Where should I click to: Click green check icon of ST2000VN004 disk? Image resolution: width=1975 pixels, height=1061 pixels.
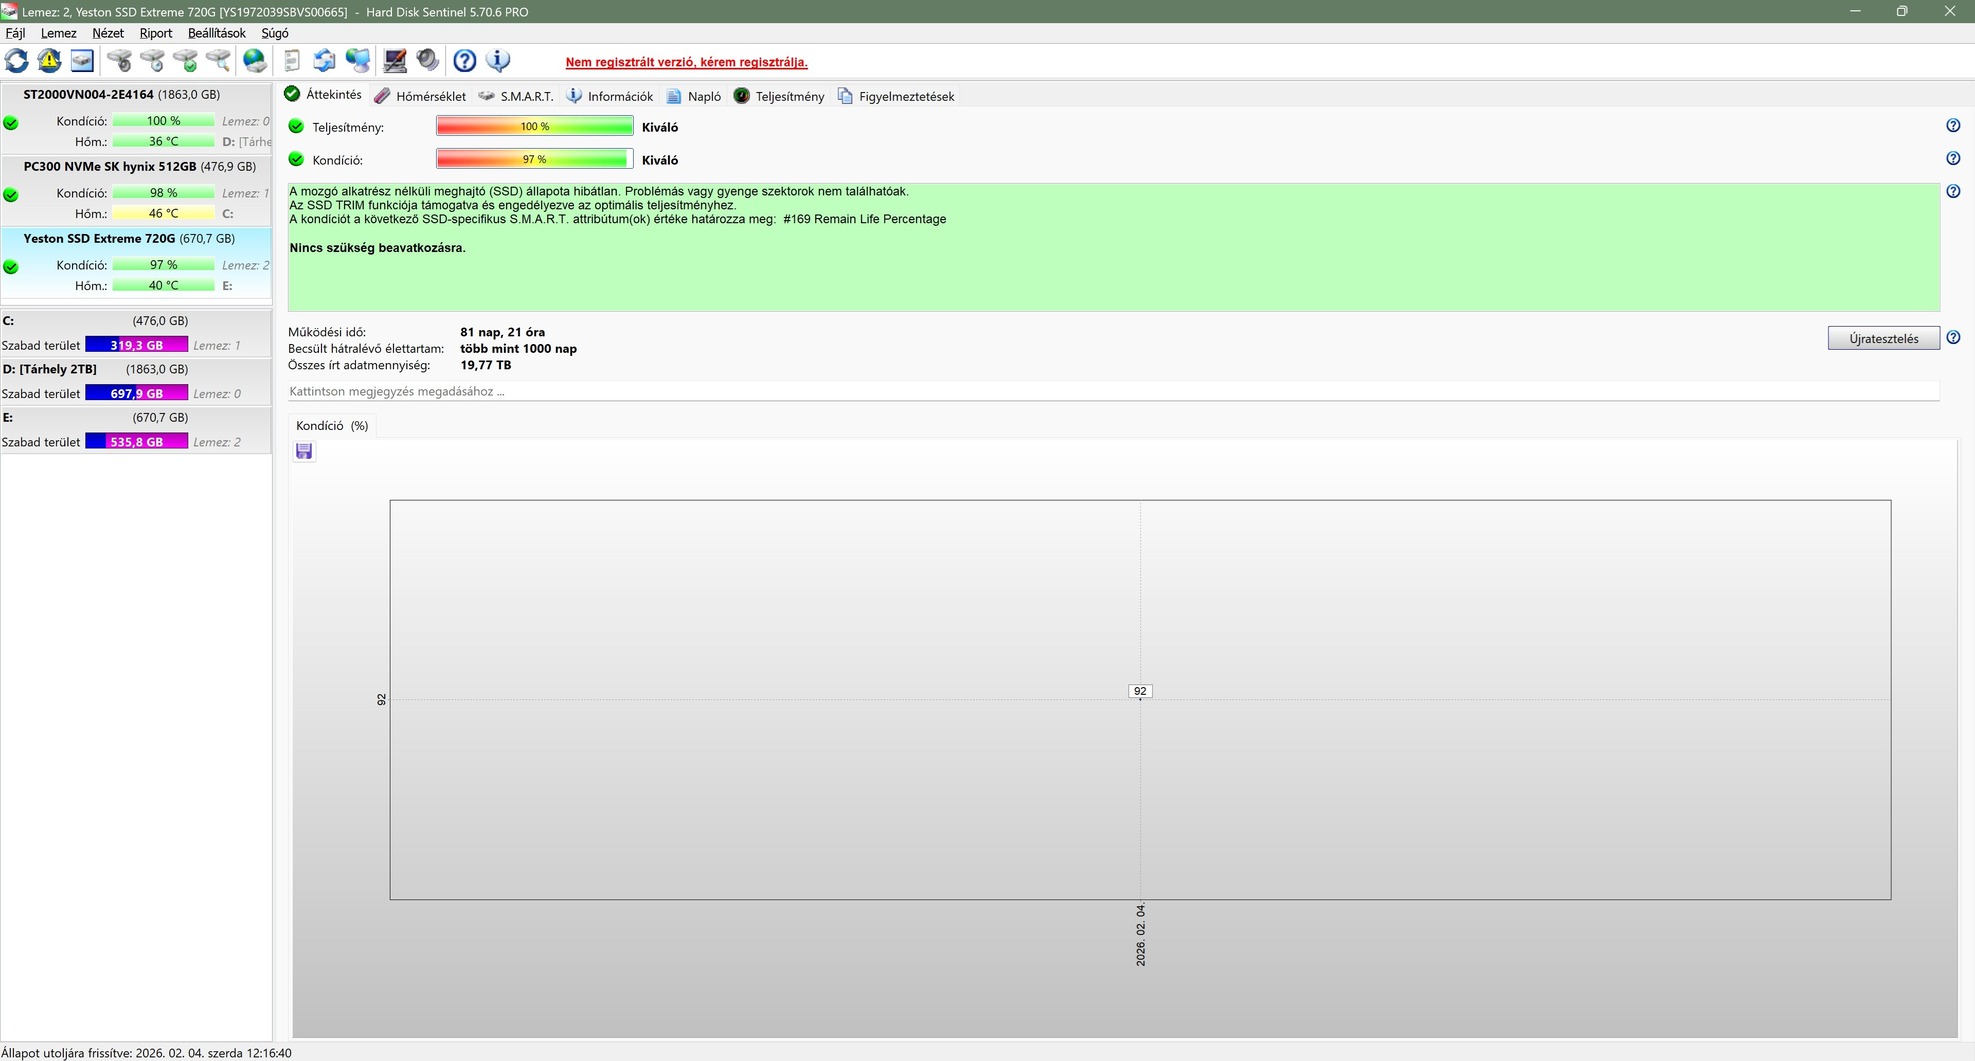[x=11, y=123]
